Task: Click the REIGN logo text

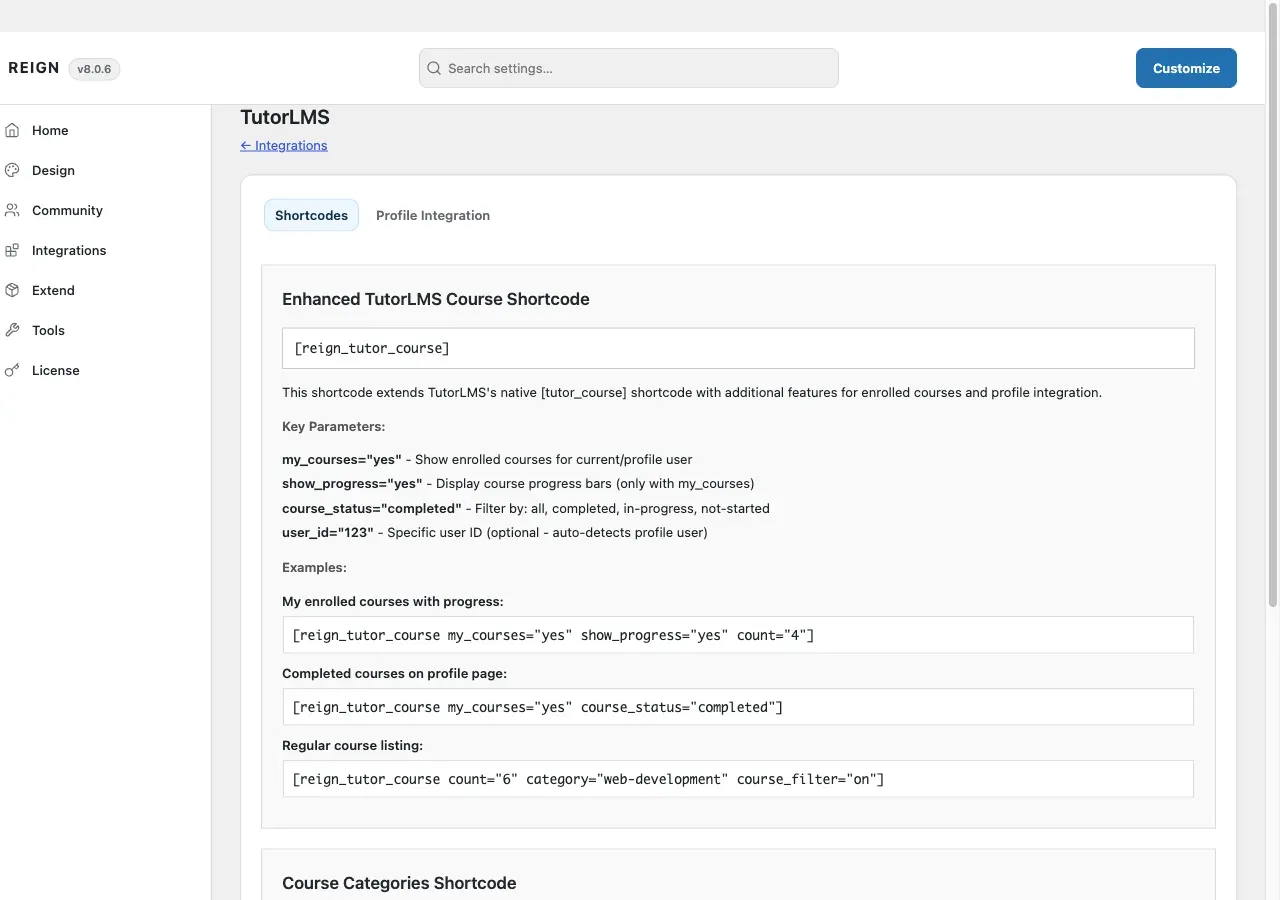Action: tap(34, 68)
